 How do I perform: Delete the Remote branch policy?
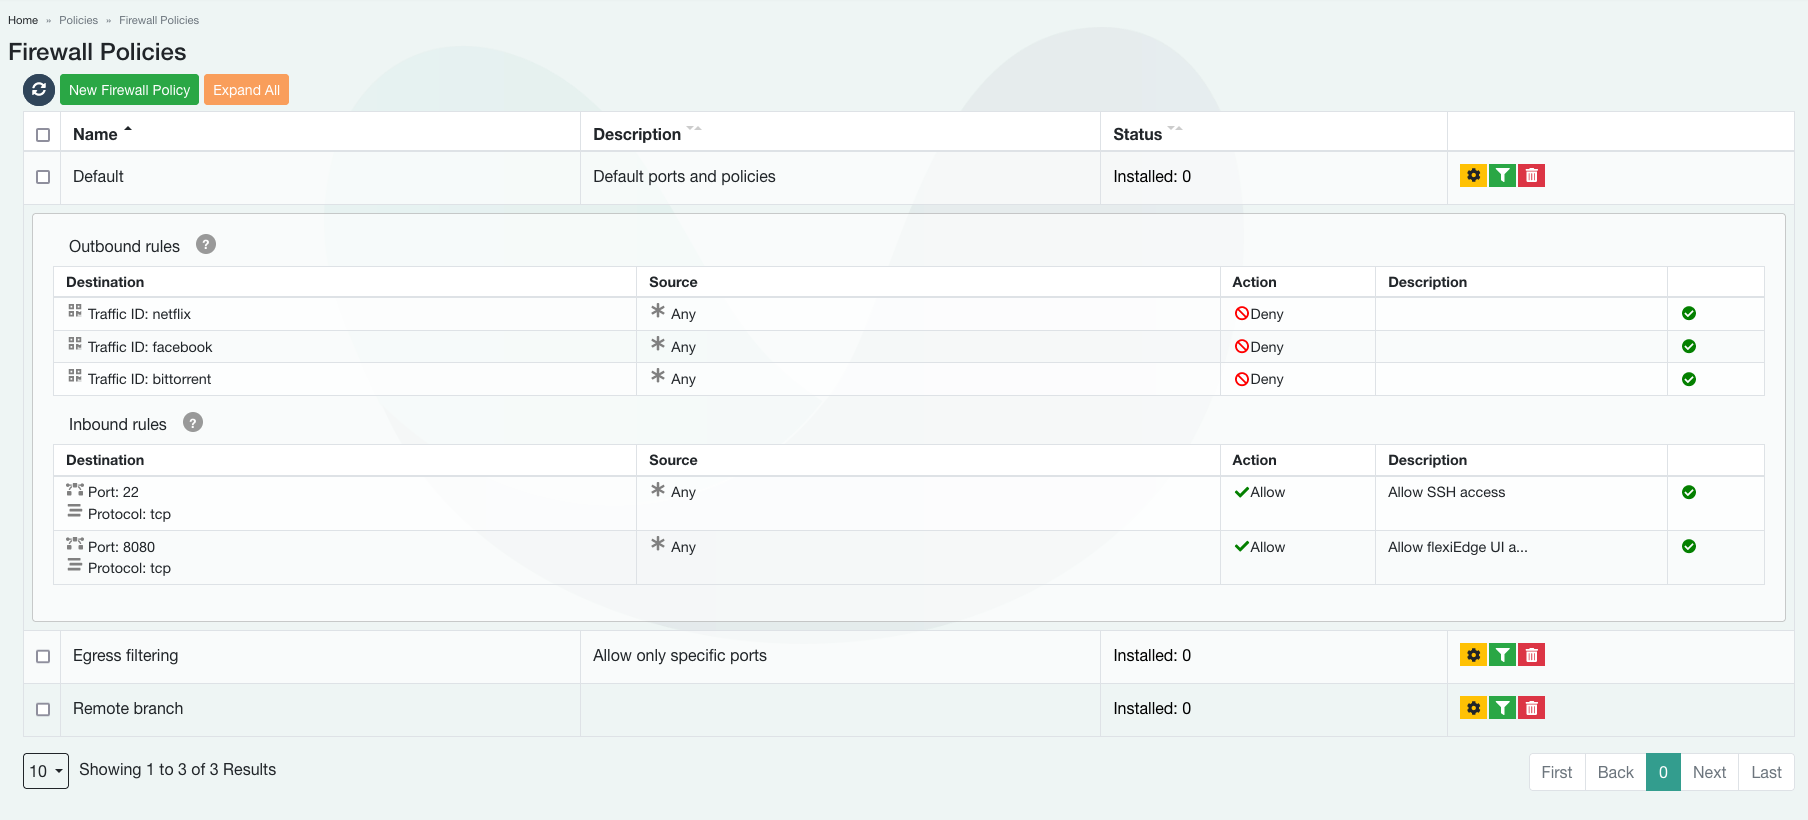tap(1531, 708)
